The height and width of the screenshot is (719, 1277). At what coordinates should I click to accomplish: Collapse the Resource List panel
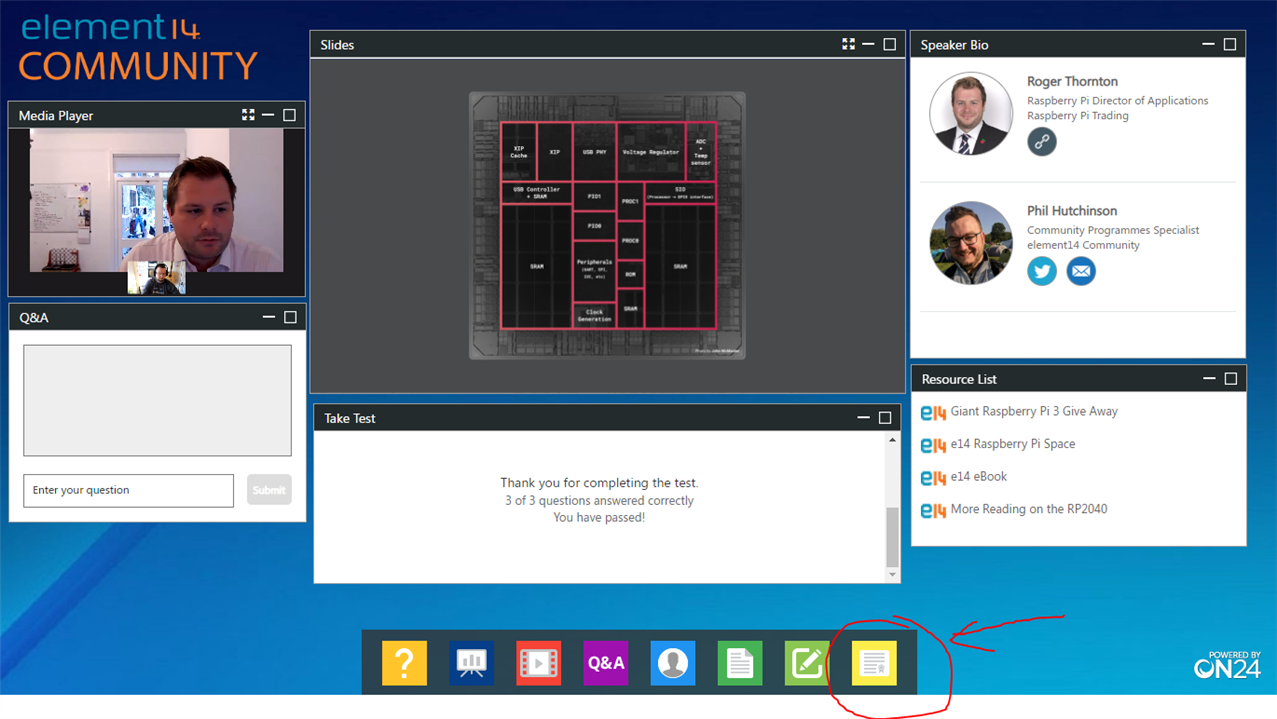(x=1209, y=379)
